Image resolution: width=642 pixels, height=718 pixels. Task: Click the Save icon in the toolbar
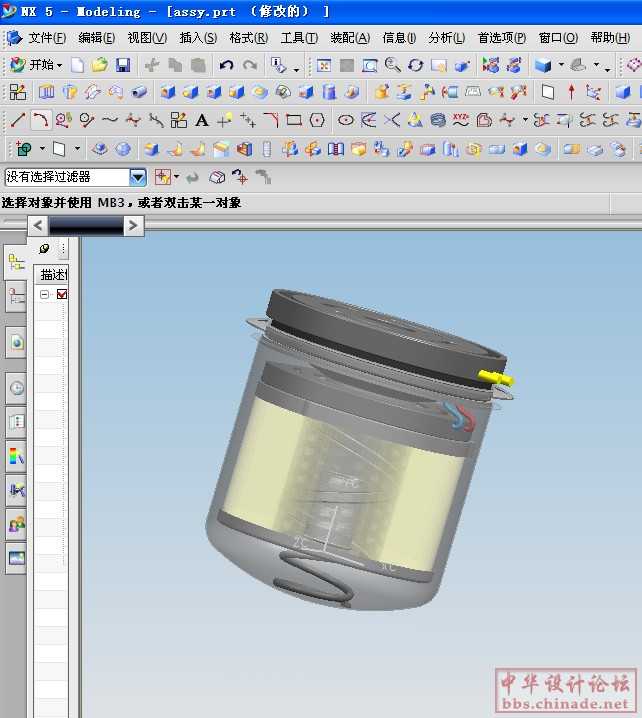click(x=123, y=65)
